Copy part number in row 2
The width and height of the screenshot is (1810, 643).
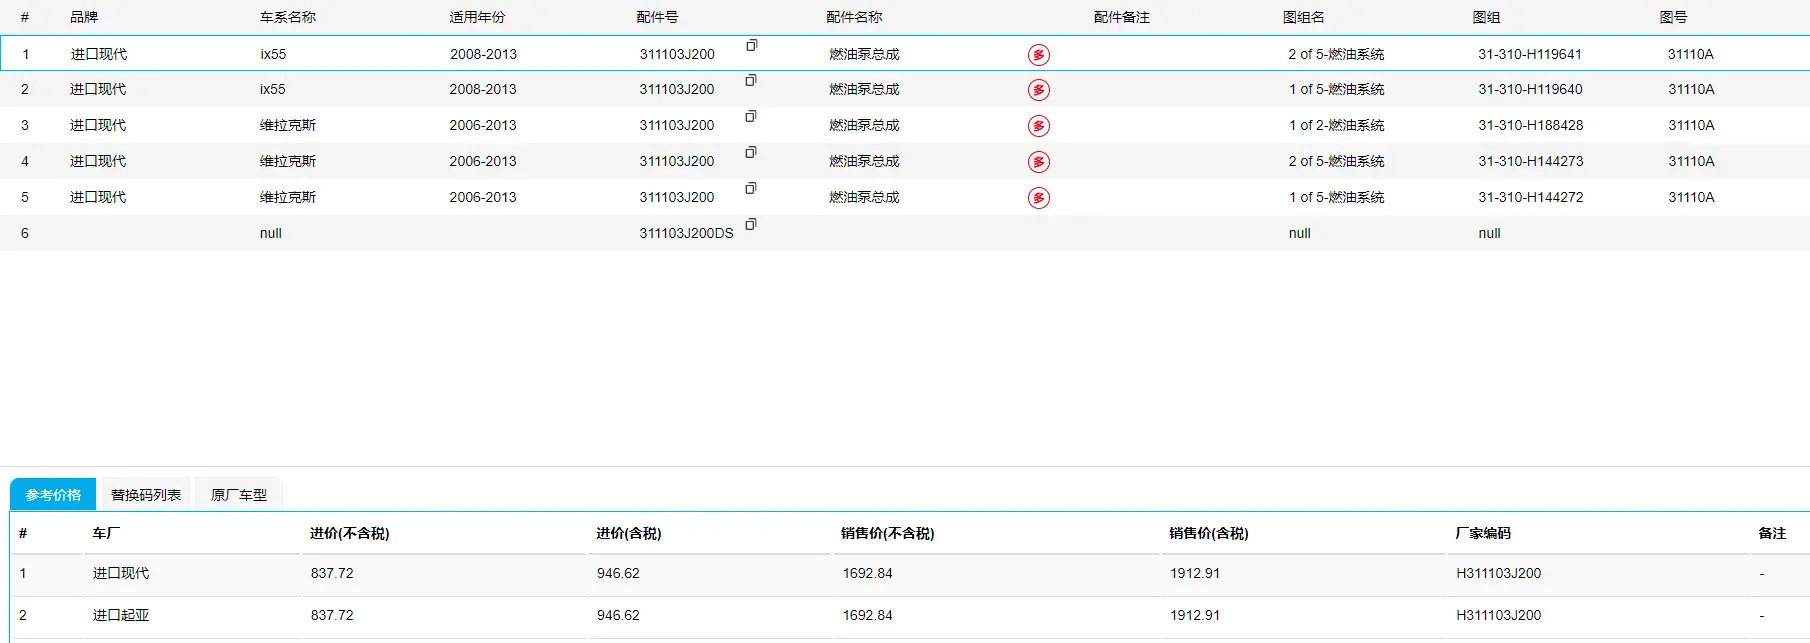[x=751, y=80]
